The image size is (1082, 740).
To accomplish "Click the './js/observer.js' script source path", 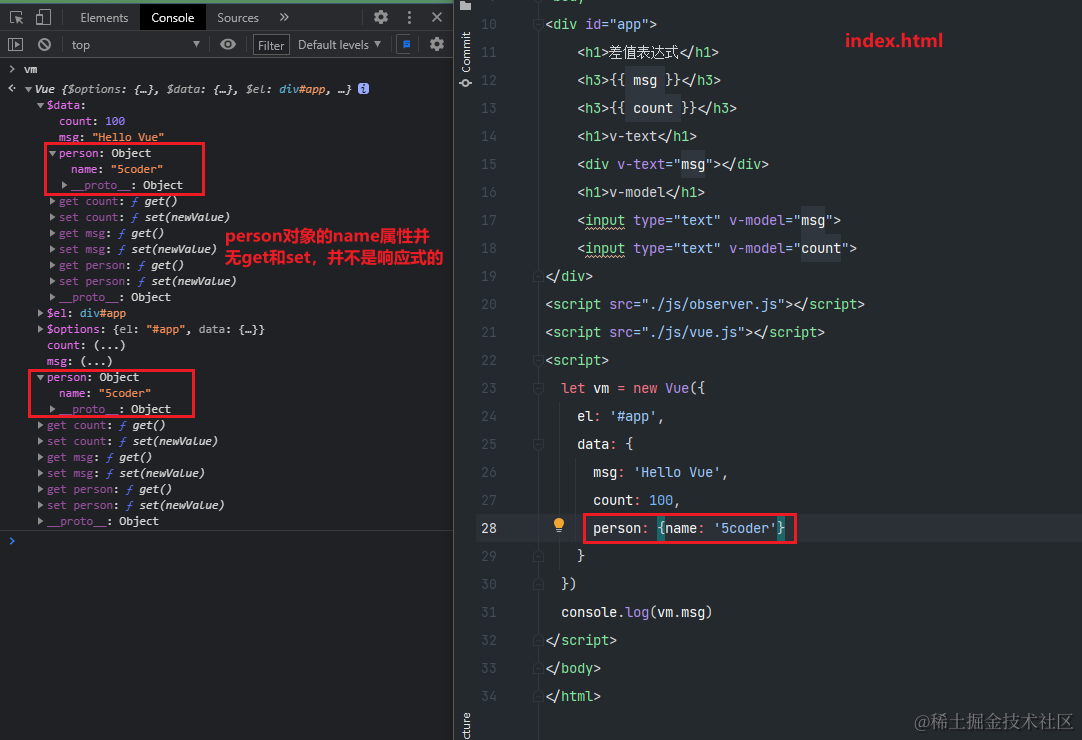I will 714,304.
